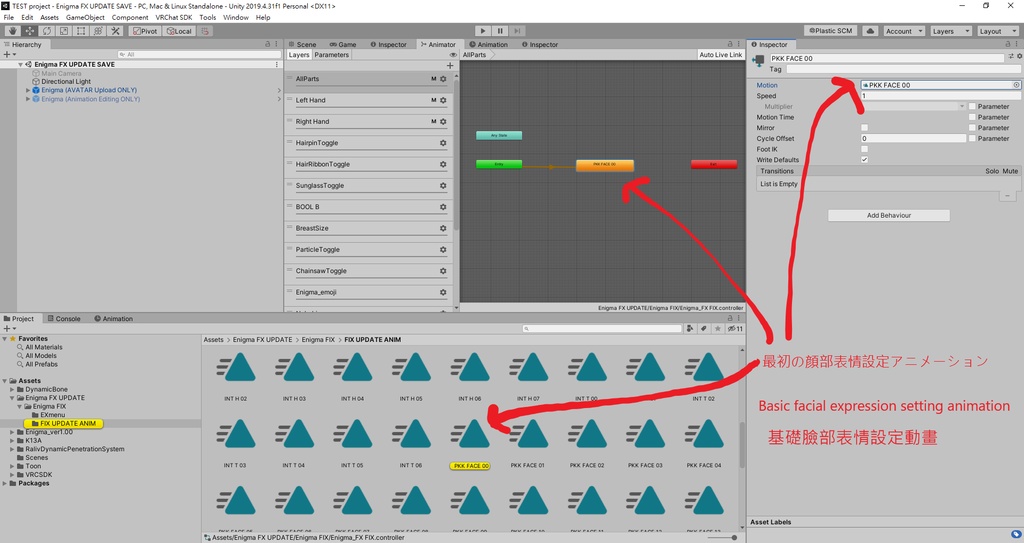Image resolution: width=1024 pixels, height=543 pixels.
Task: Select the Hand tool in toolbar
Action: pos(12,31)
